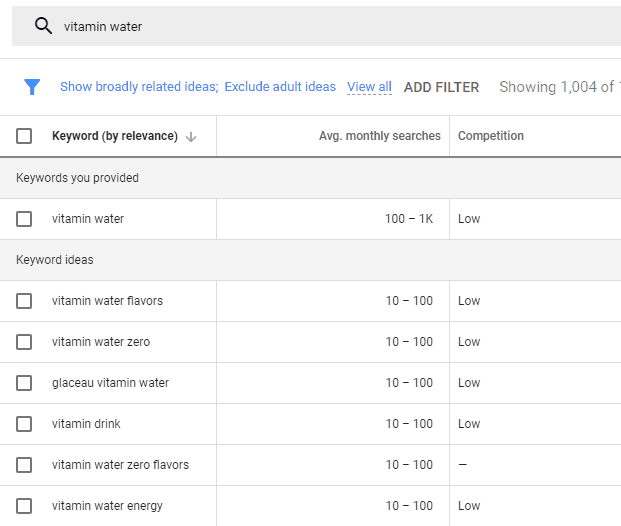Check the glaceau vitamin water row
The image size is (621, 526).
click(x=24, y=383)
